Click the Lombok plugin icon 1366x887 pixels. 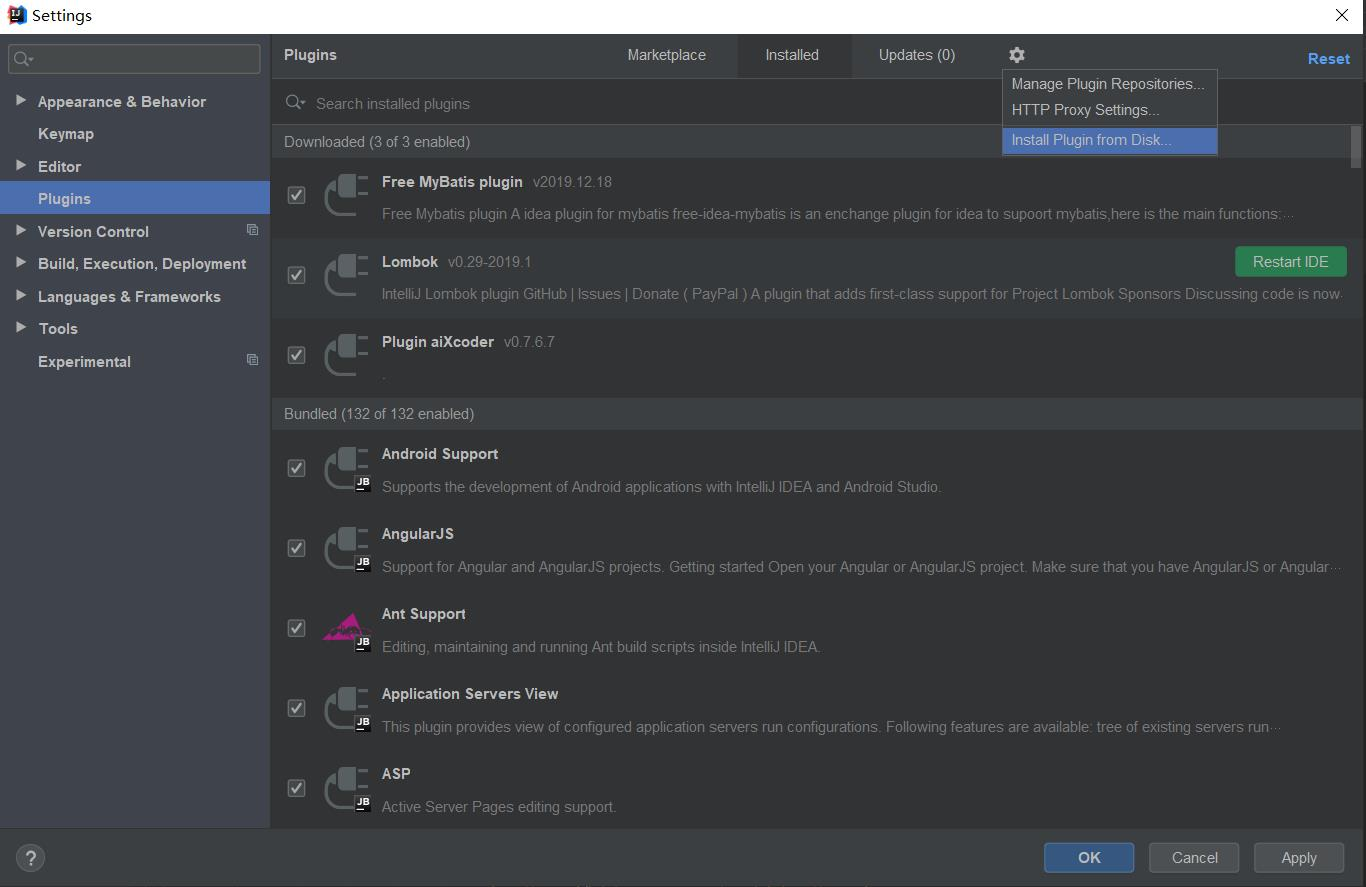[x=347, y=275]
